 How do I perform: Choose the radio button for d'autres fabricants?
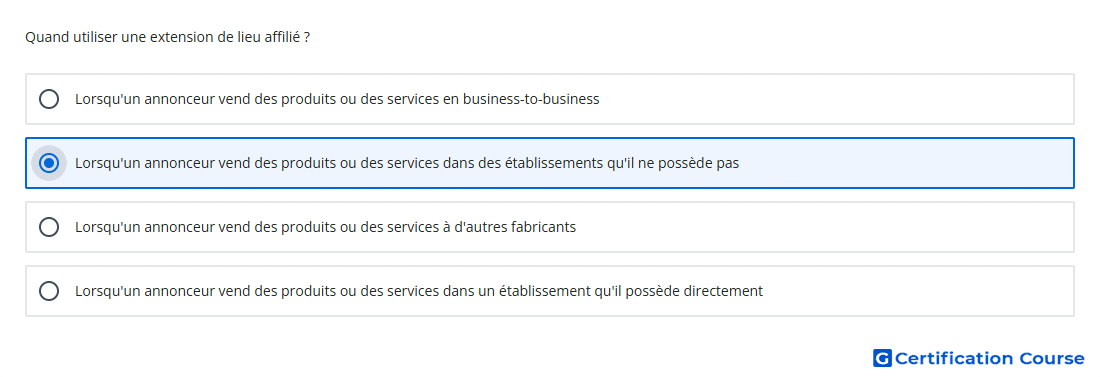click(x=49, y=227)
